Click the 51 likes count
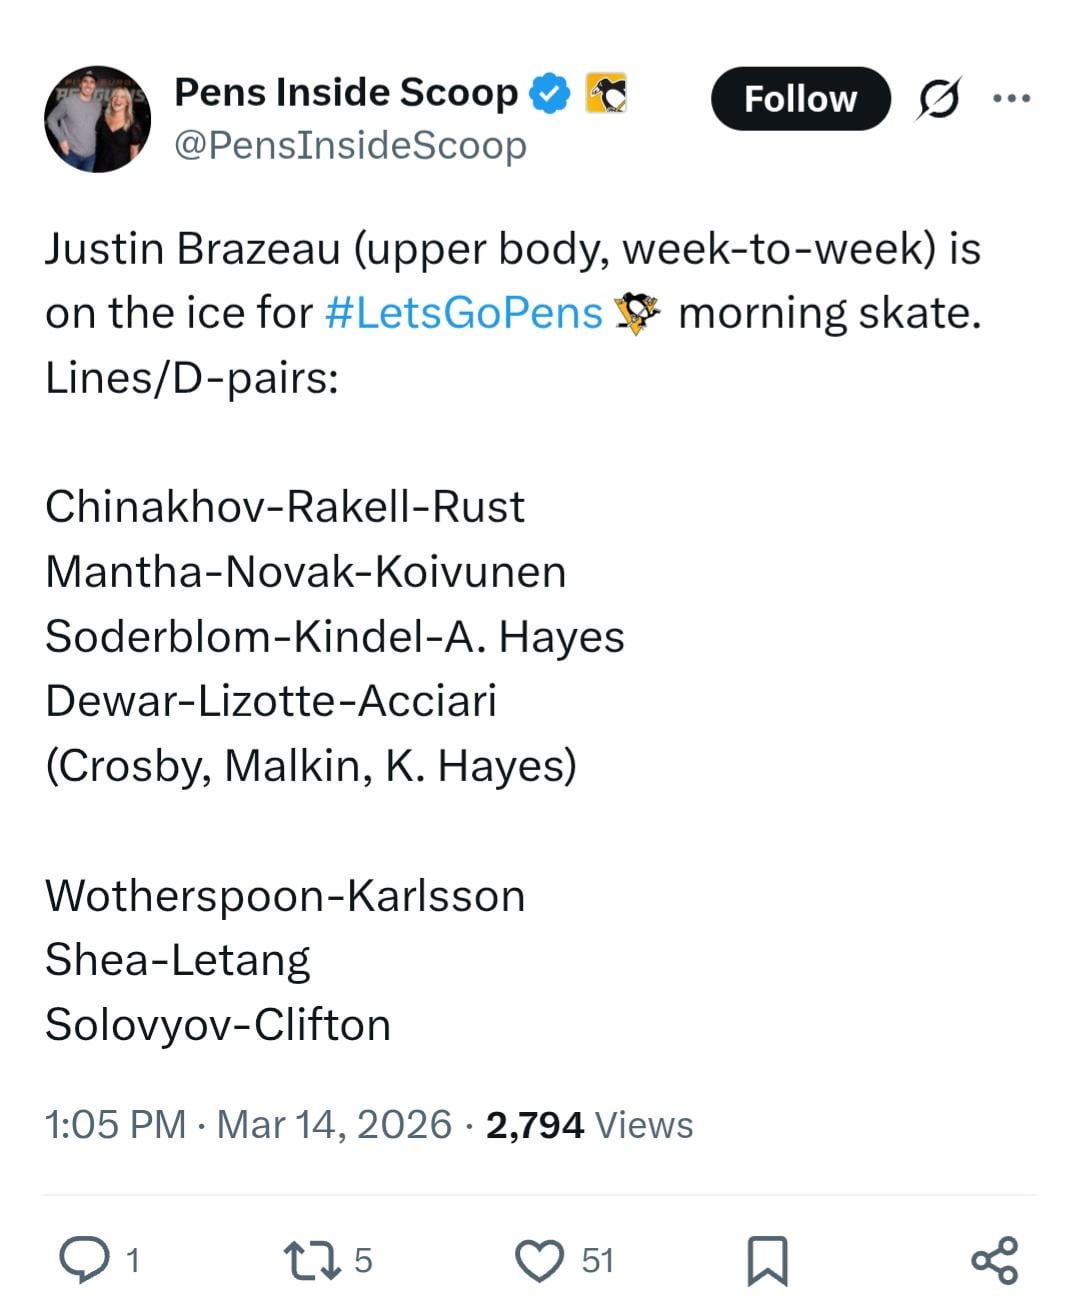Screen dimensions: 1066x1303 point(598,1260)
